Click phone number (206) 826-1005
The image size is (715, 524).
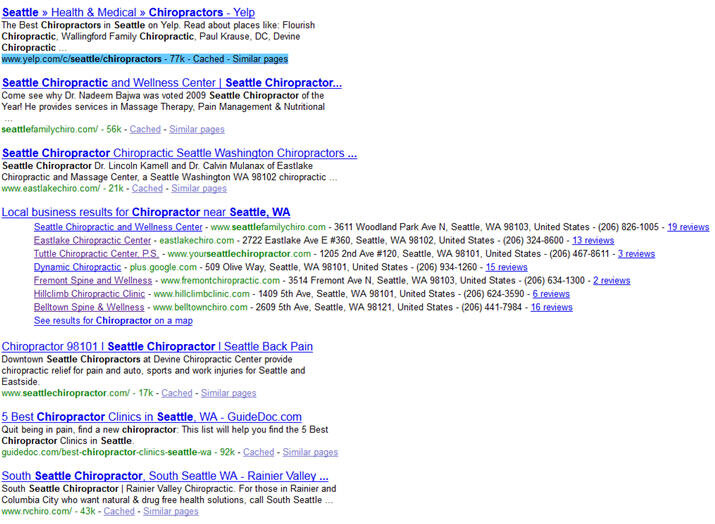(x=628, y=227)
